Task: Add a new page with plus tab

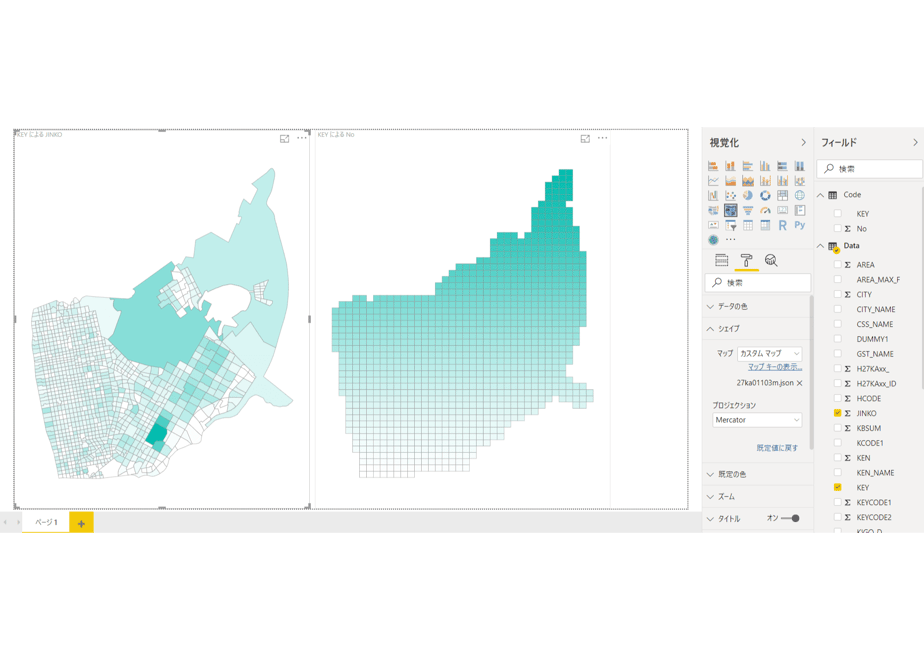Action: 81,523
